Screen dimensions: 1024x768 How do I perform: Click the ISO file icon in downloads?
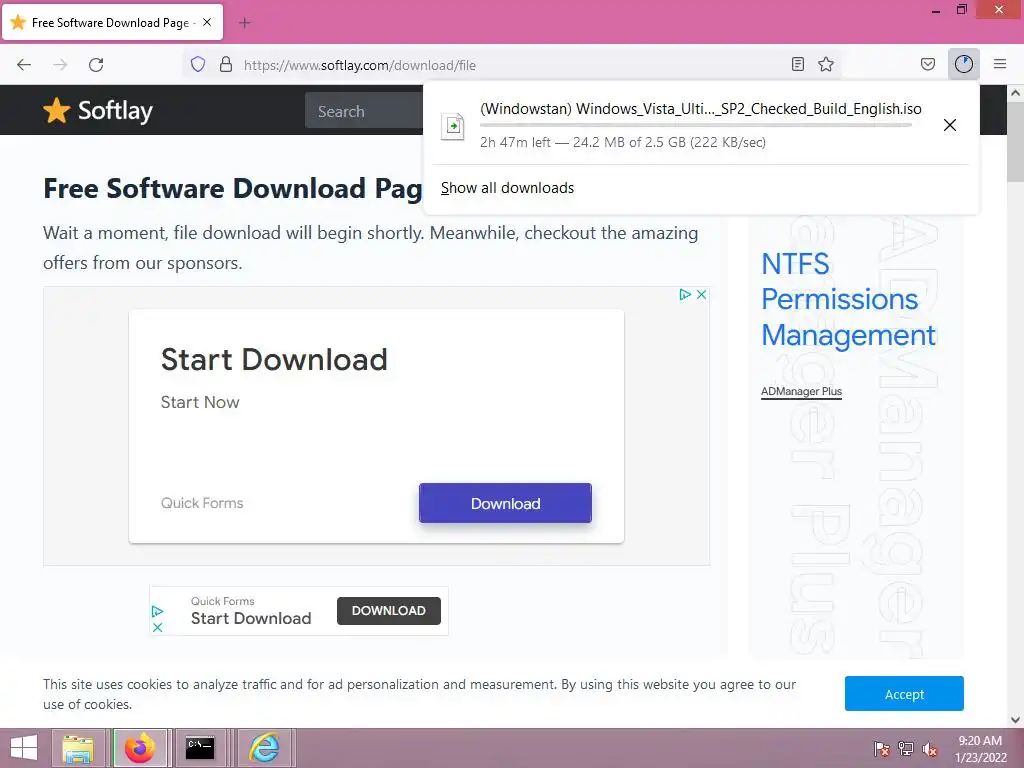coord(453,125)
